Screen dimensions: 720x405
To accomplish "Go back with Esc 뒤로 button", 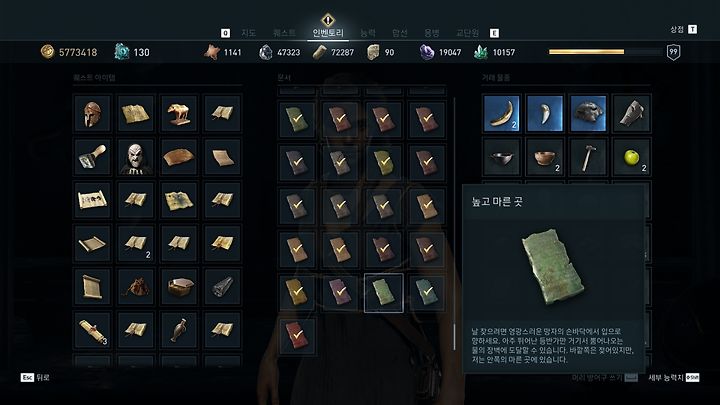I will [35, 377].
